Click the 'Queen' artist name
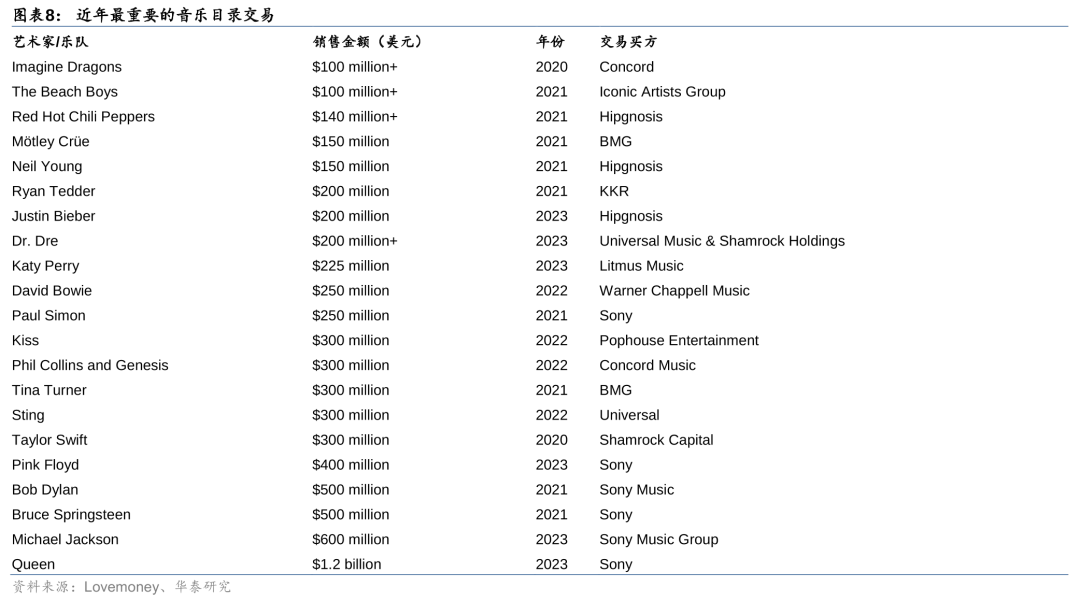 pos(33,565)
